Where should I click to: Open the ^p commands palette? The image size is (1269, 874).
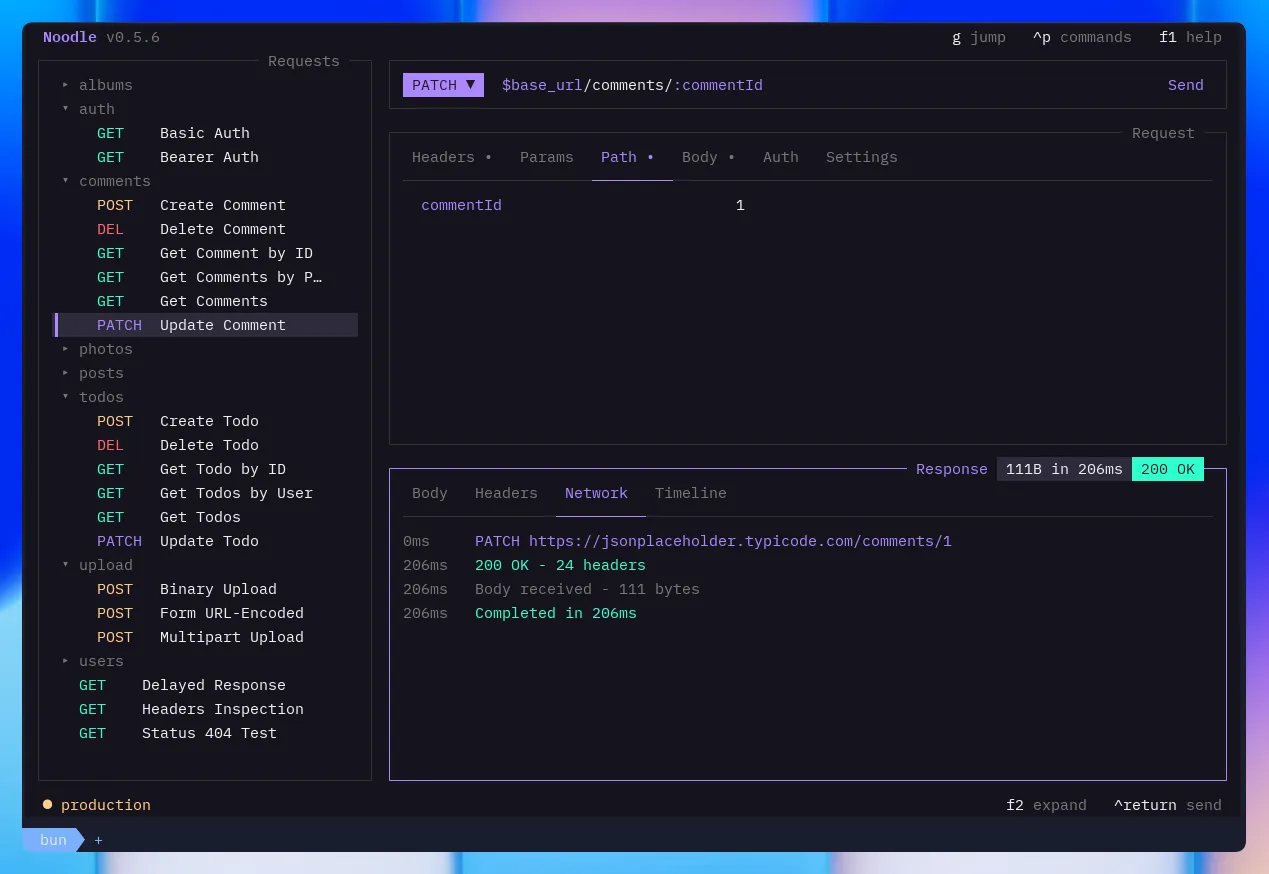[1082, 37]
